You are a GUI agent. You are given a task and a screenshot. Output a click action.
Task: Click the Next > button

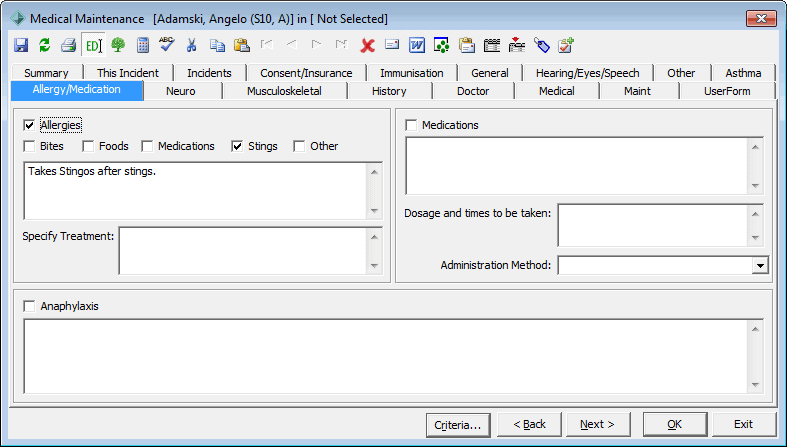(597, 424)
